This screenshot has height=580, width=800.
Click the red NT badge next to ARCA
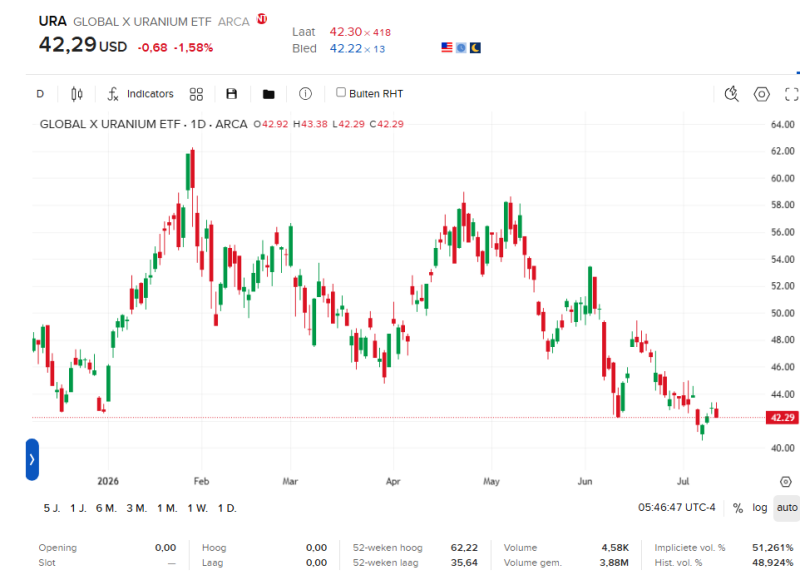coord(262,19)
